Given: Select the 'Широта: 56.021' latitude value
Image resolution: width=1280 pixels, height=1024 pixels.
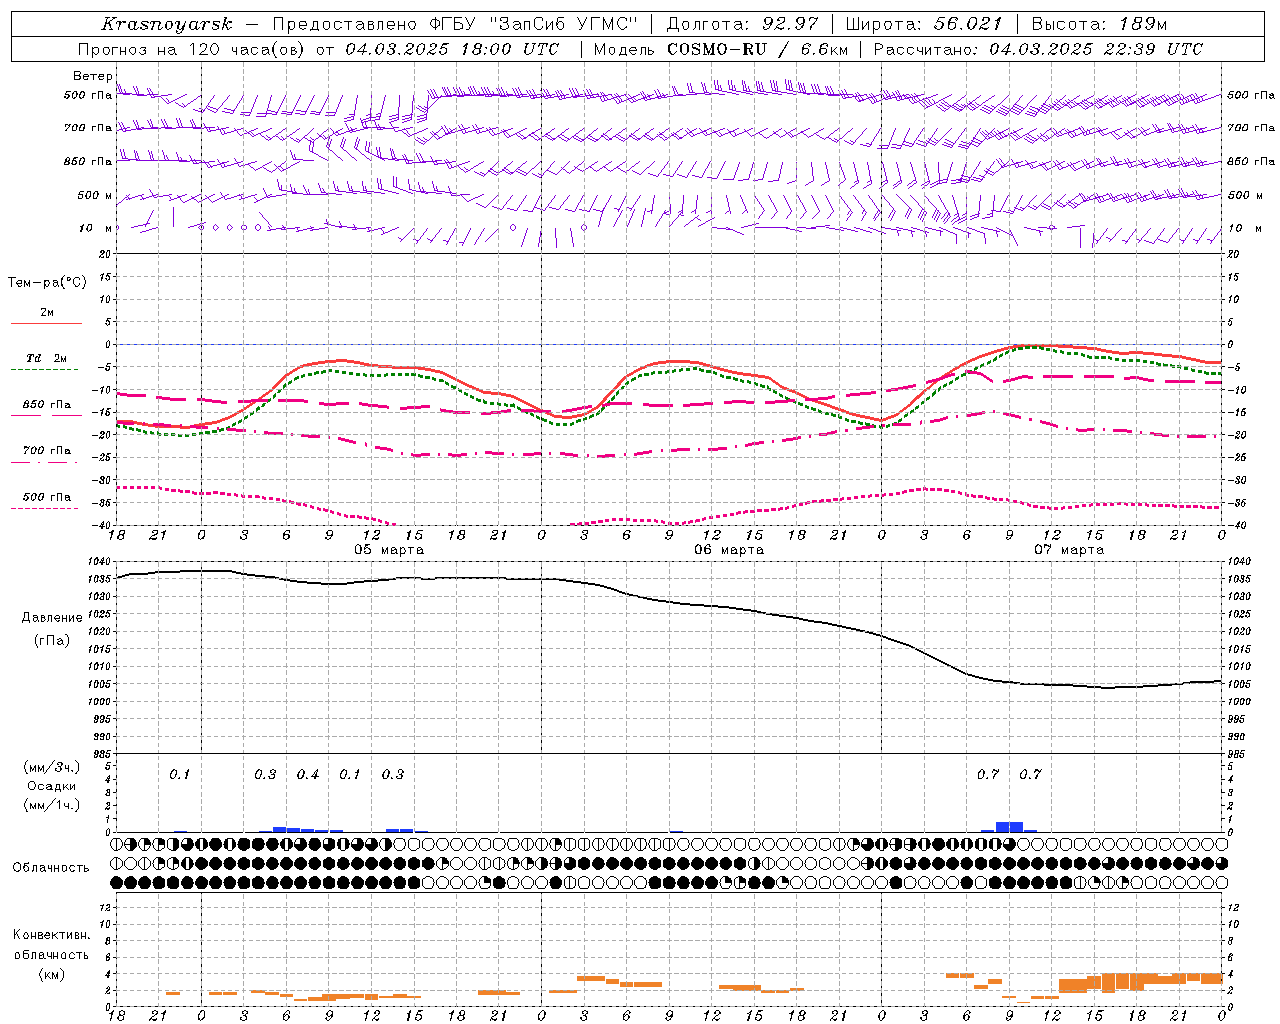Looking at the screenshot, I should click(x=923, y=24).
